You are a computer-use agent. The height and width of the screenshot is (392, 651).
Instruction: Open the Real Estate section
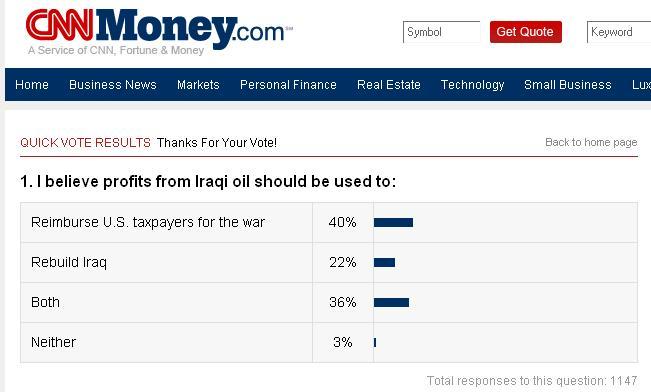point(389,85)
